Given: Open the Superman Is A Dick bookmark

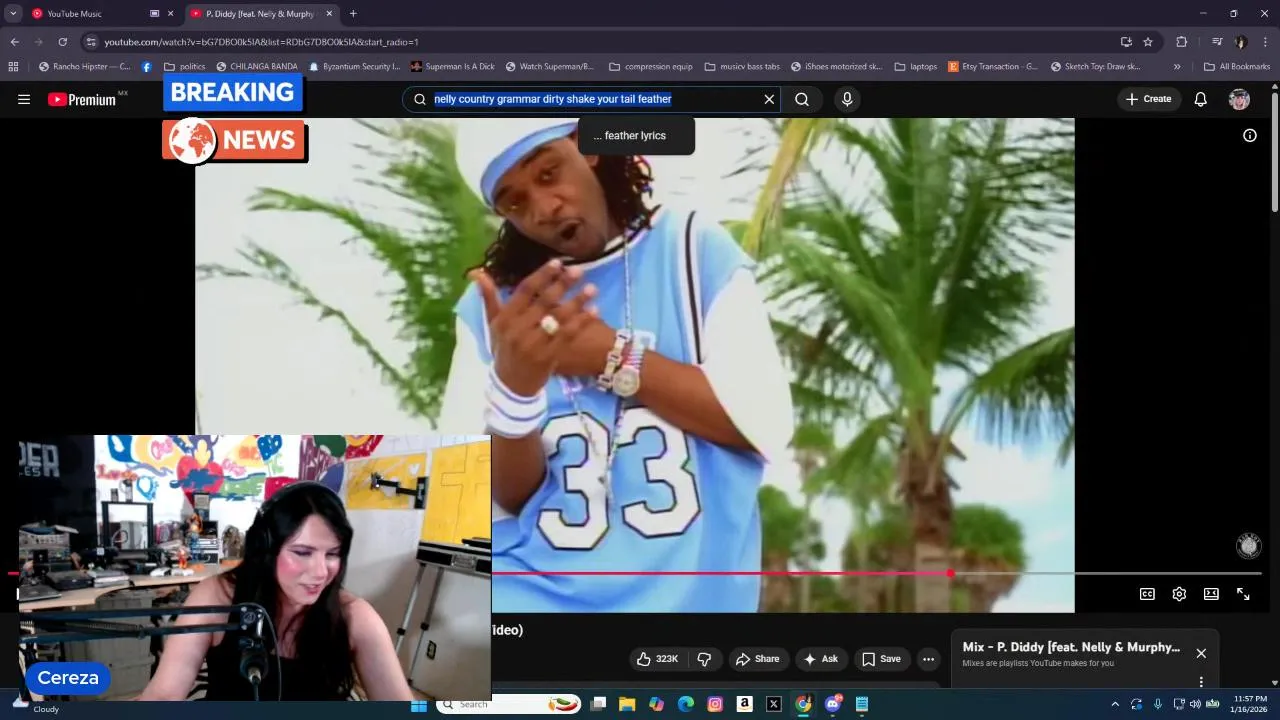Looking at the screenshot, I should 453,67.
